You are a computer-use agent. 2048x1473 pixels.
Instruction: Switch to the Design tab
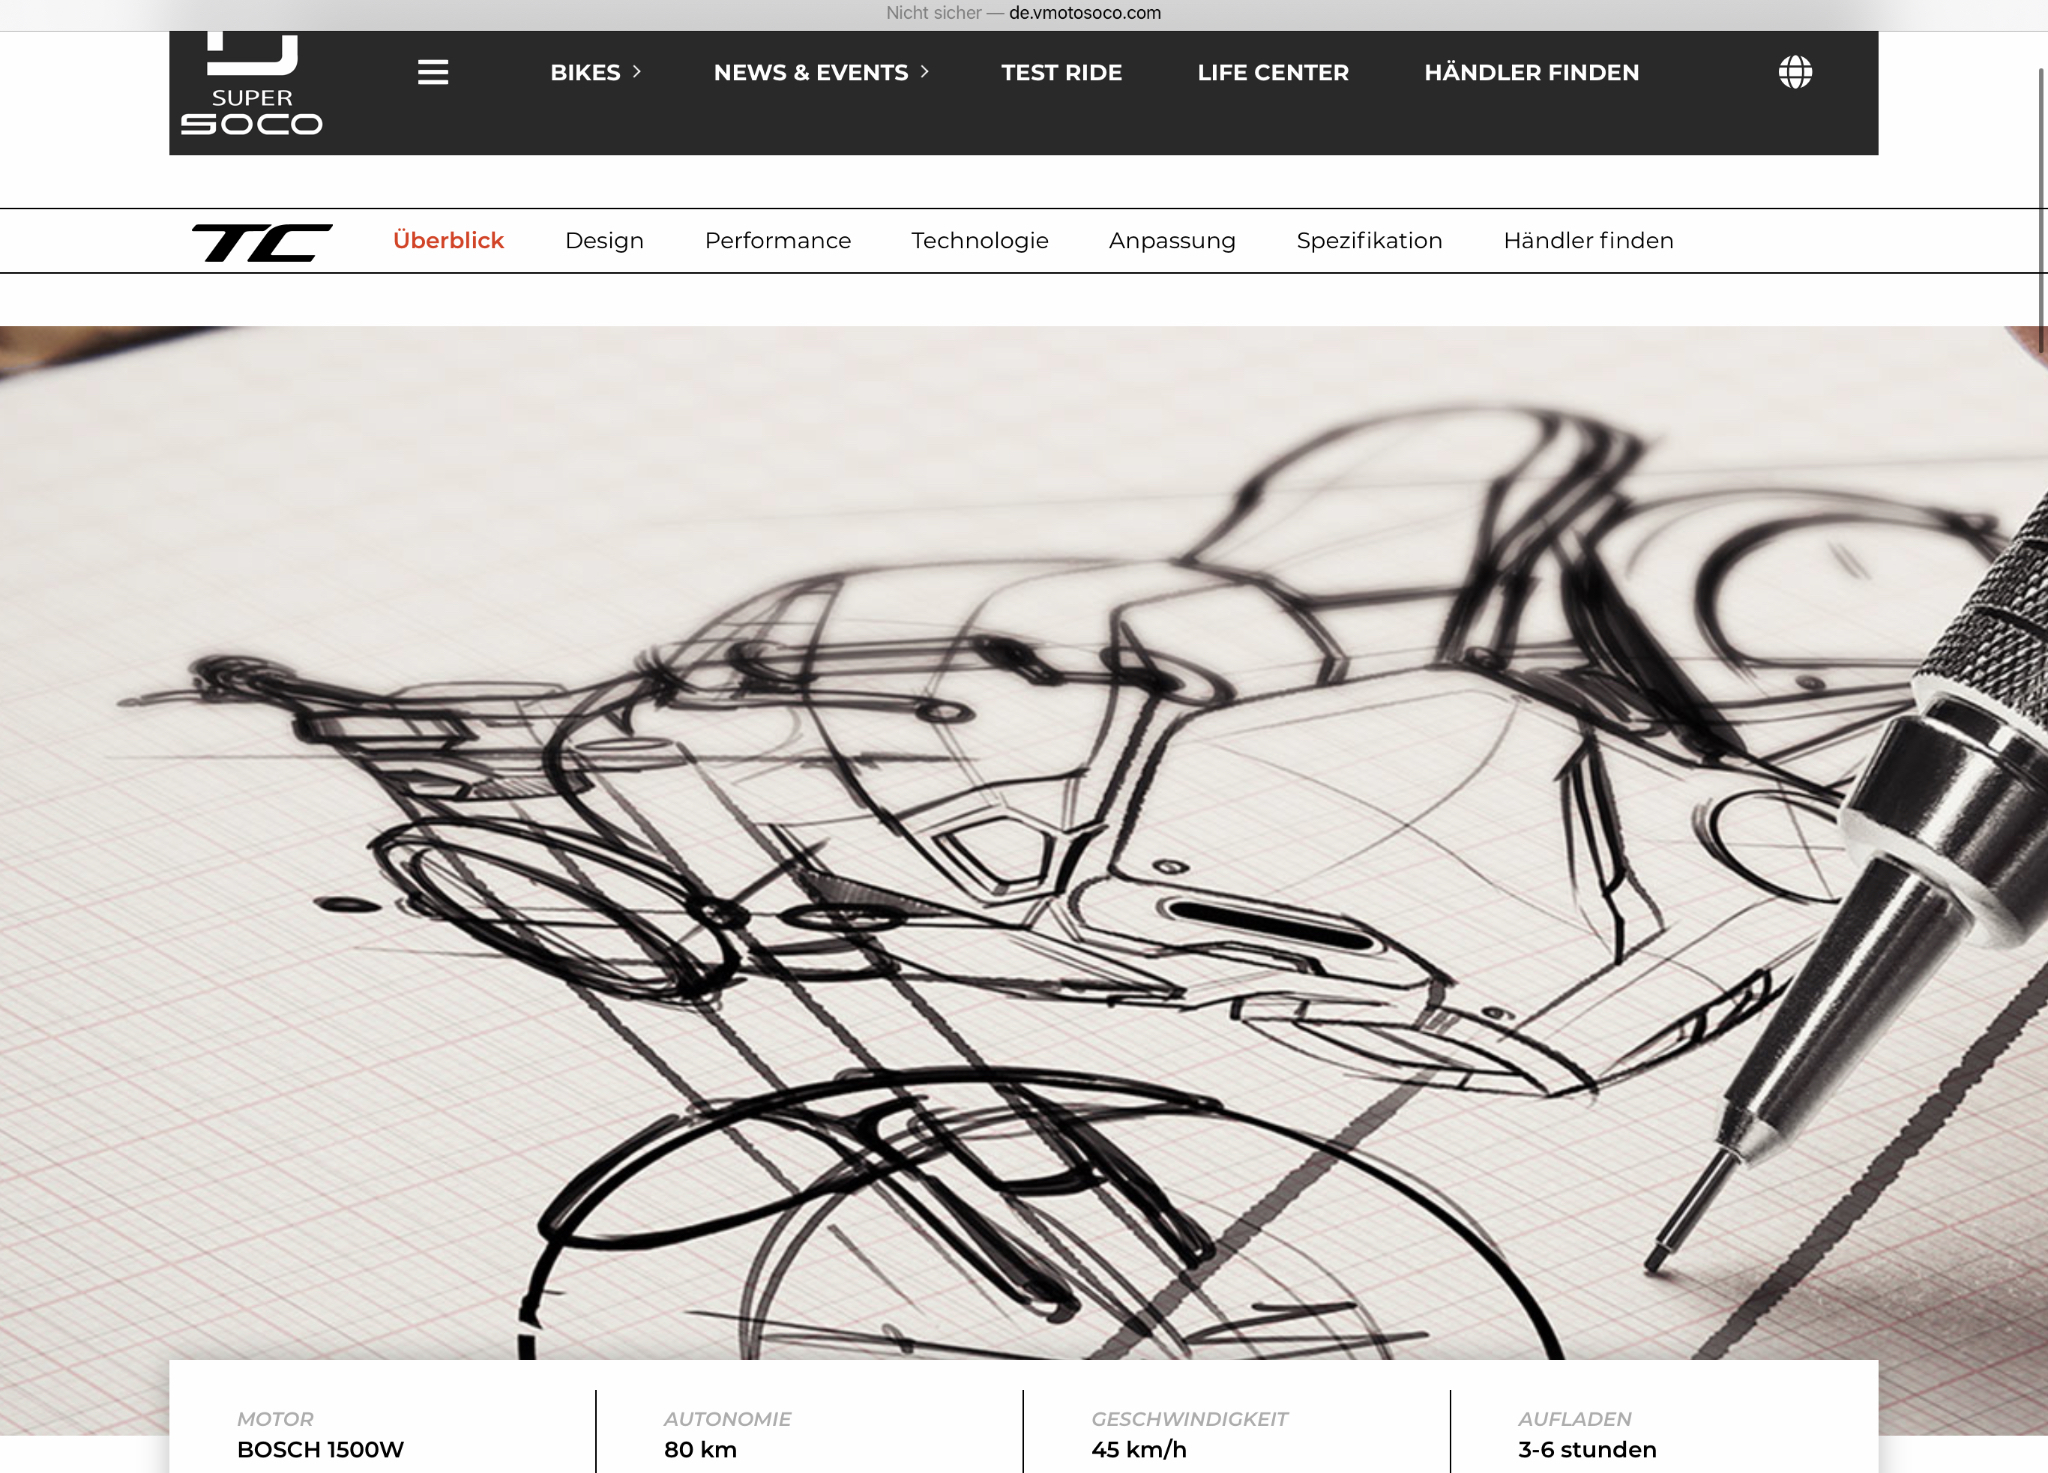pos(604,241)
